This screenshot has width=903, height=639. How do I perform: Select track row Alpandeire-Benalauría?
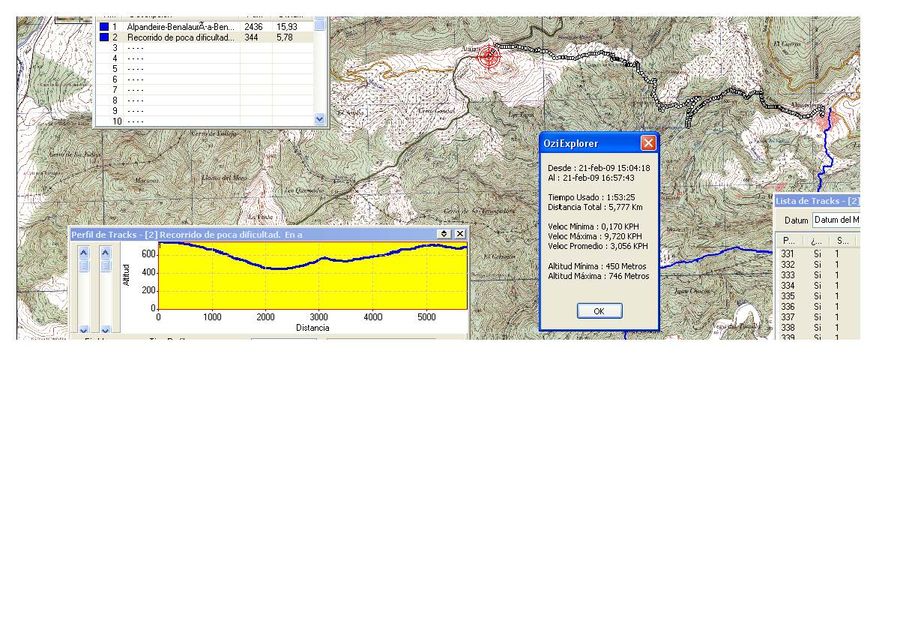click(x=204, y=27)
